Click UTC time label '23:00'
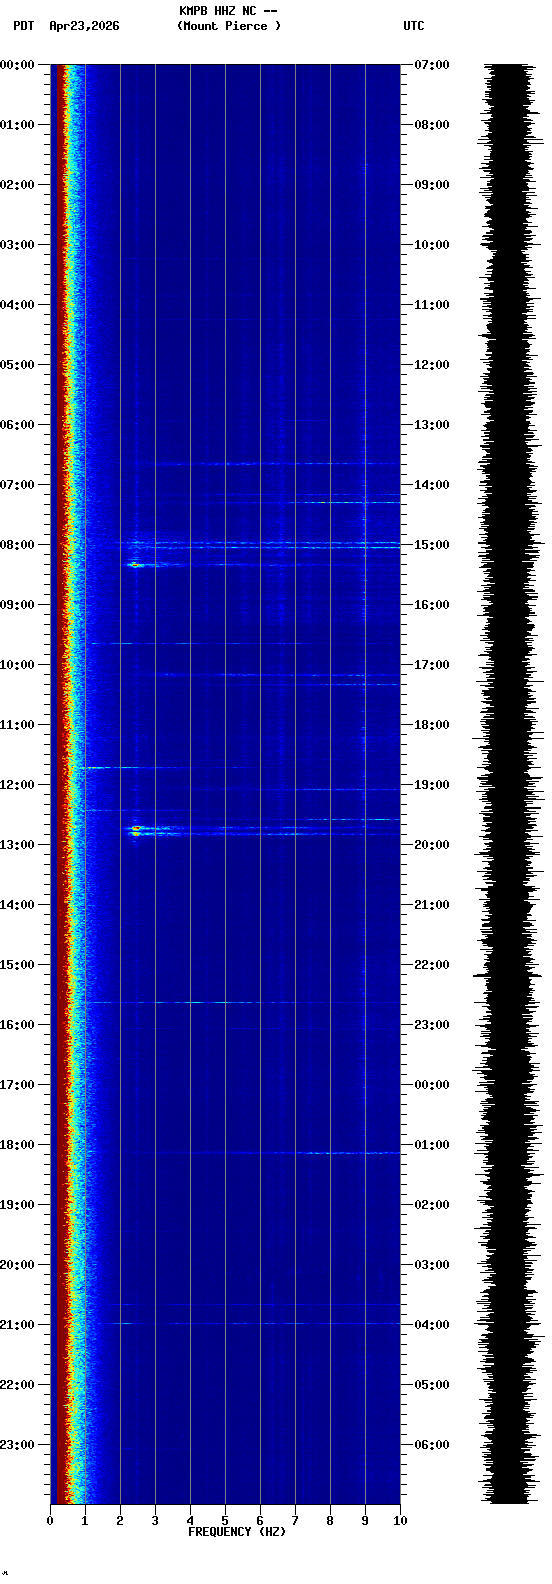The height and width of the screenshot is (1584, 552). pos(432,1025)
